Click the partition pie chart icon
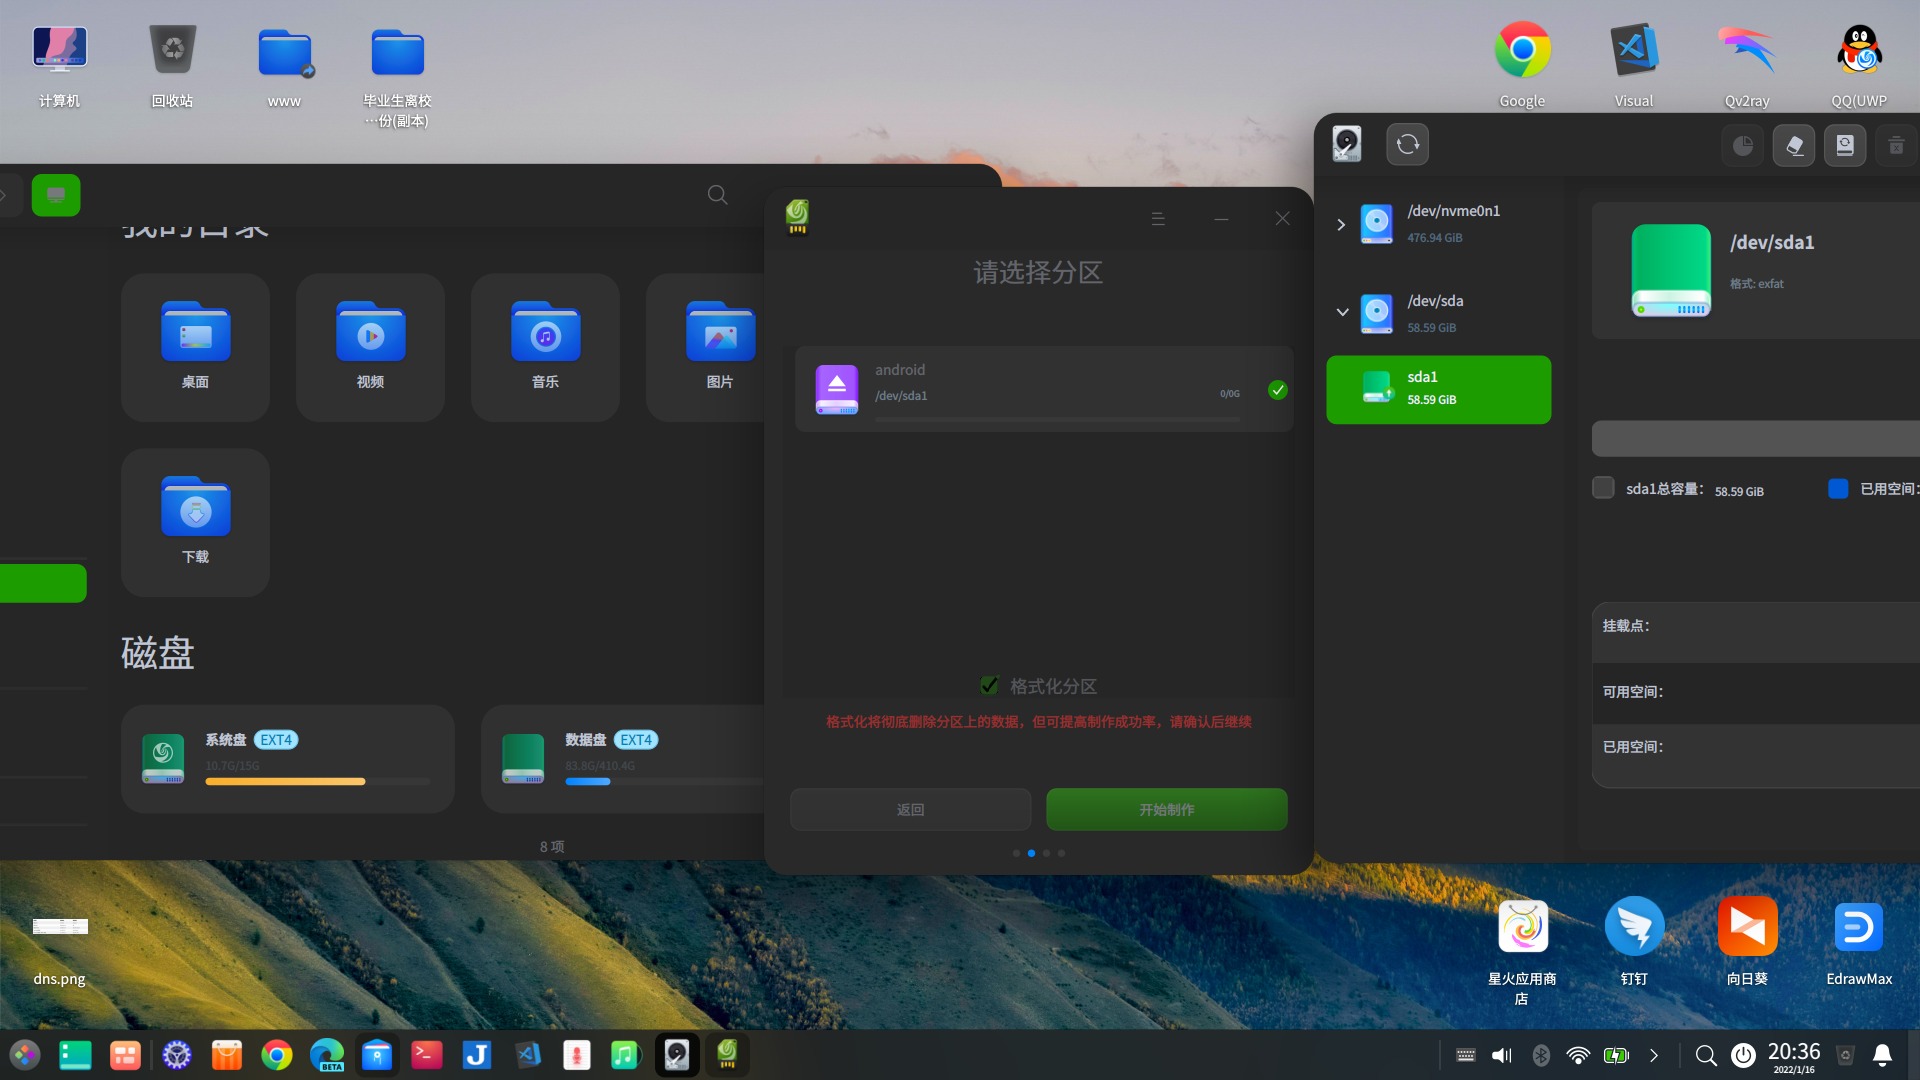 [x=1743, y=146]
